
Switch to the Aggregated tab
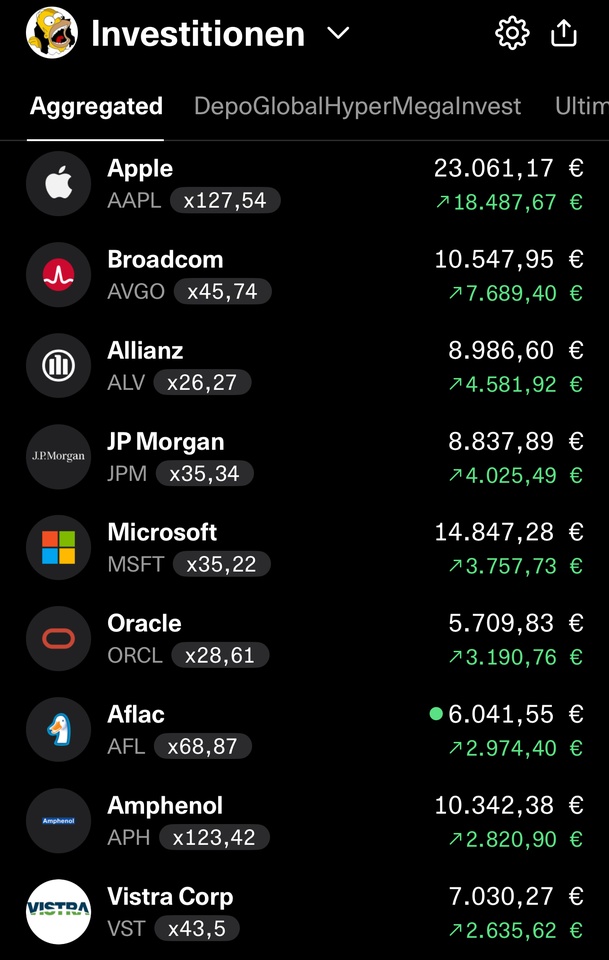pyautogui.click(x=96, y=107)
